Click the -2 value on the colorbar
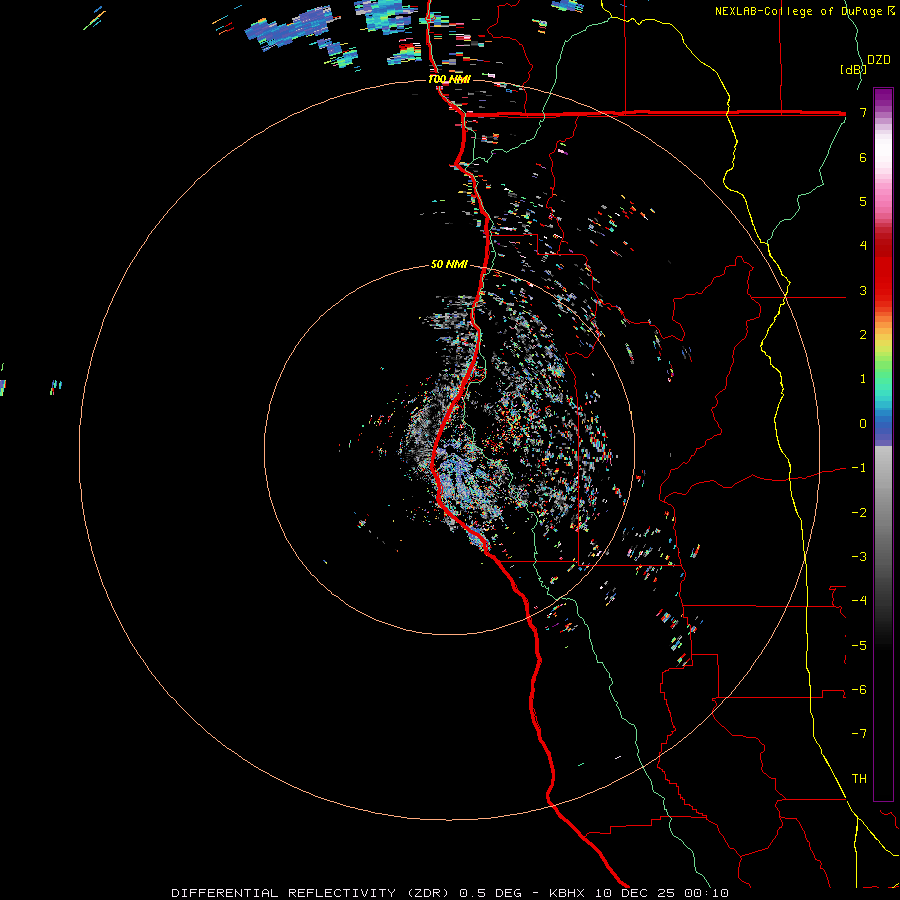Image resolution: width=900 pixels, height=900 pixels. tap(859, 513)
